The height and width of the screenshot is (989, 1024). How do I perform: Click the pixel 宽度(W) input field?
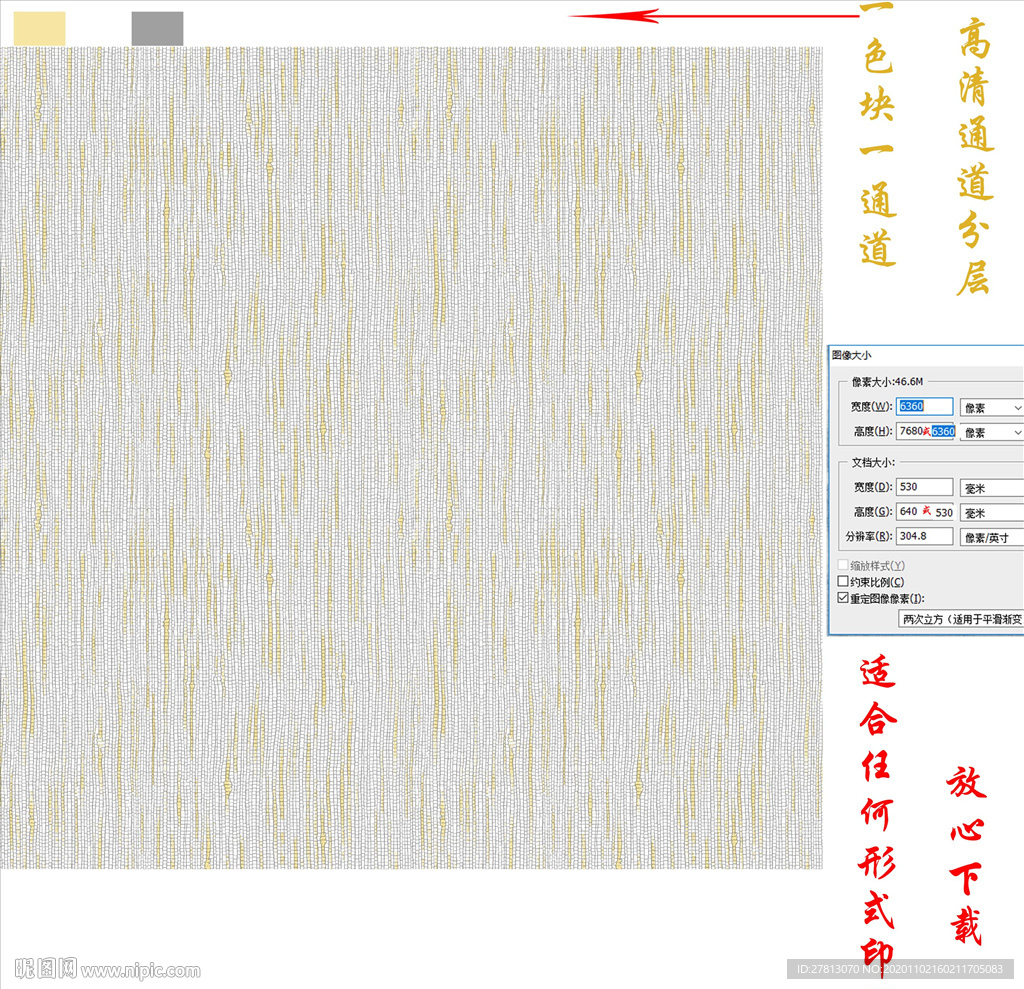pyautogui.click(x=924, y=406)
